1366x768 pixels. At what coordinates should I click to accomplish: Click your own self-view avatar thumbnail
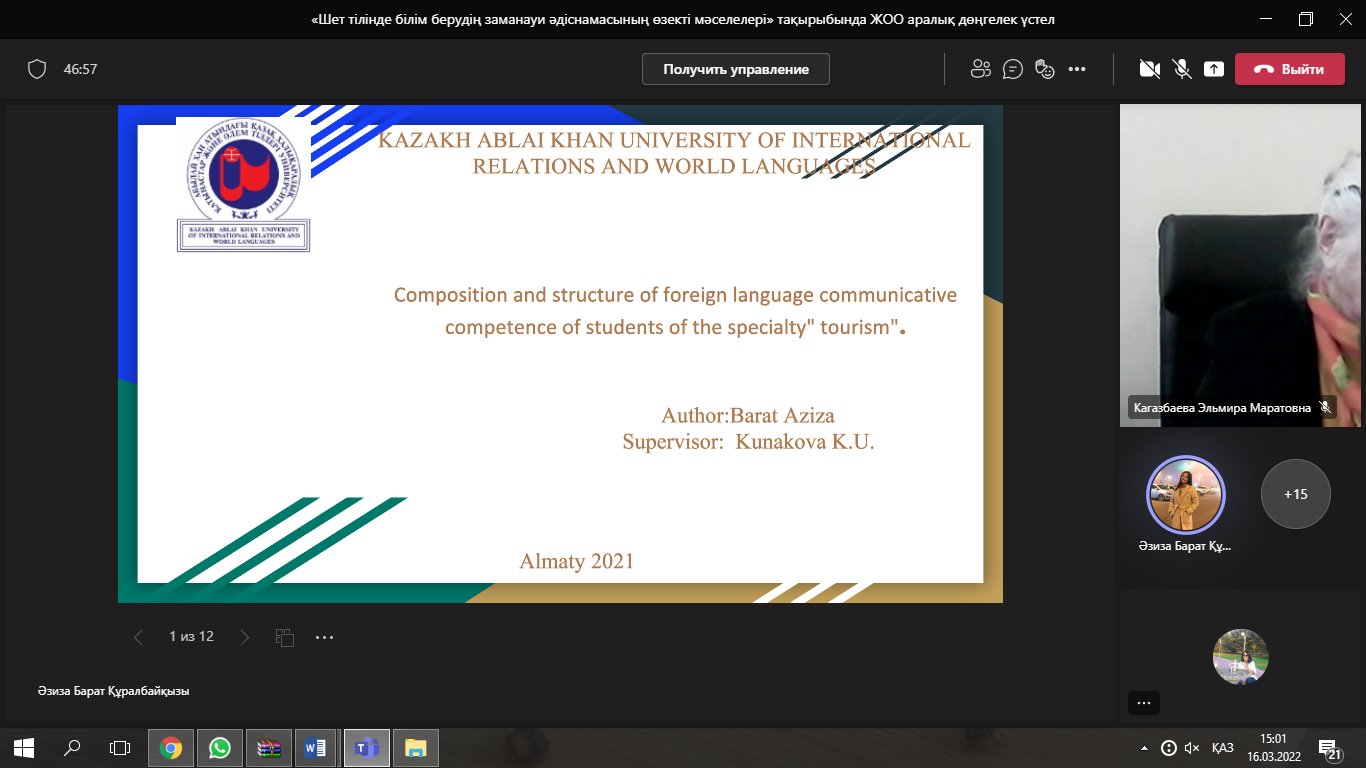coord(1241,657)
